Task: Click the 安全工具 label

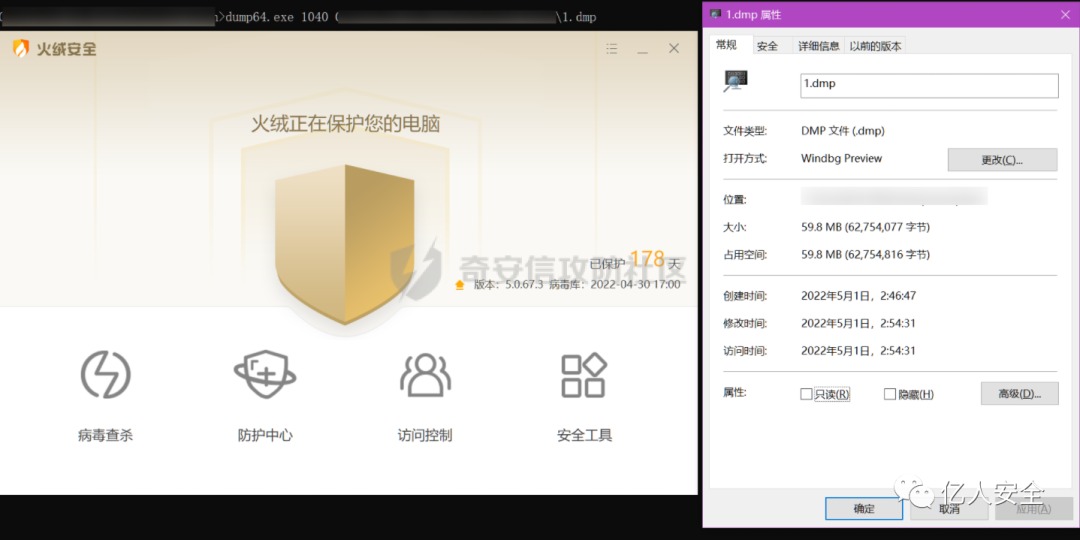Action: point(584,435)
